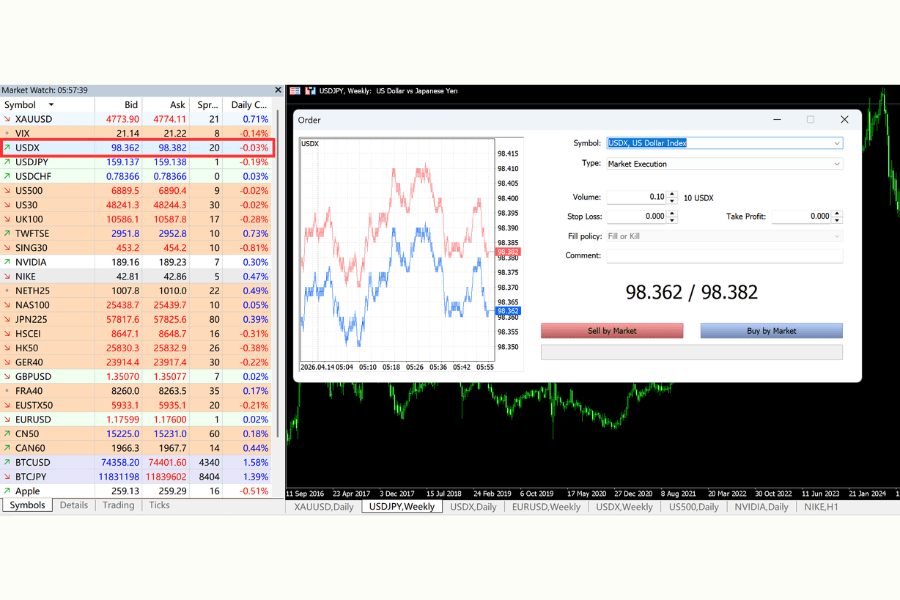
Task: Switch to the Trading tab
Action: tap(118, 505)
